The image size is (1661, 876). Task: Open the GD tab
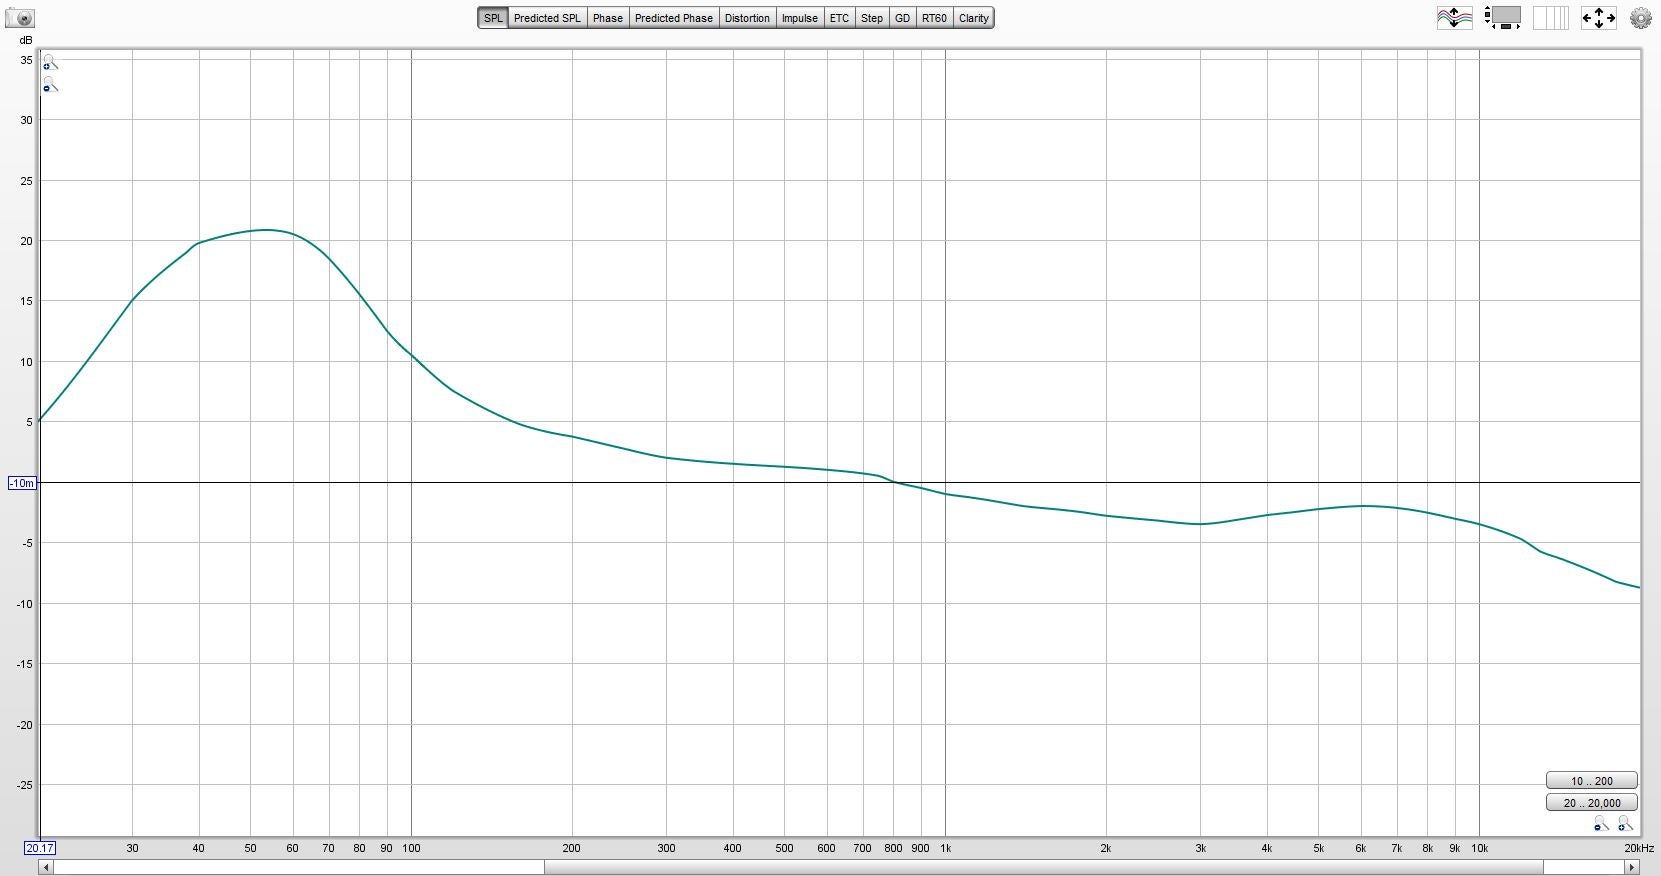[x=902, y=18]
